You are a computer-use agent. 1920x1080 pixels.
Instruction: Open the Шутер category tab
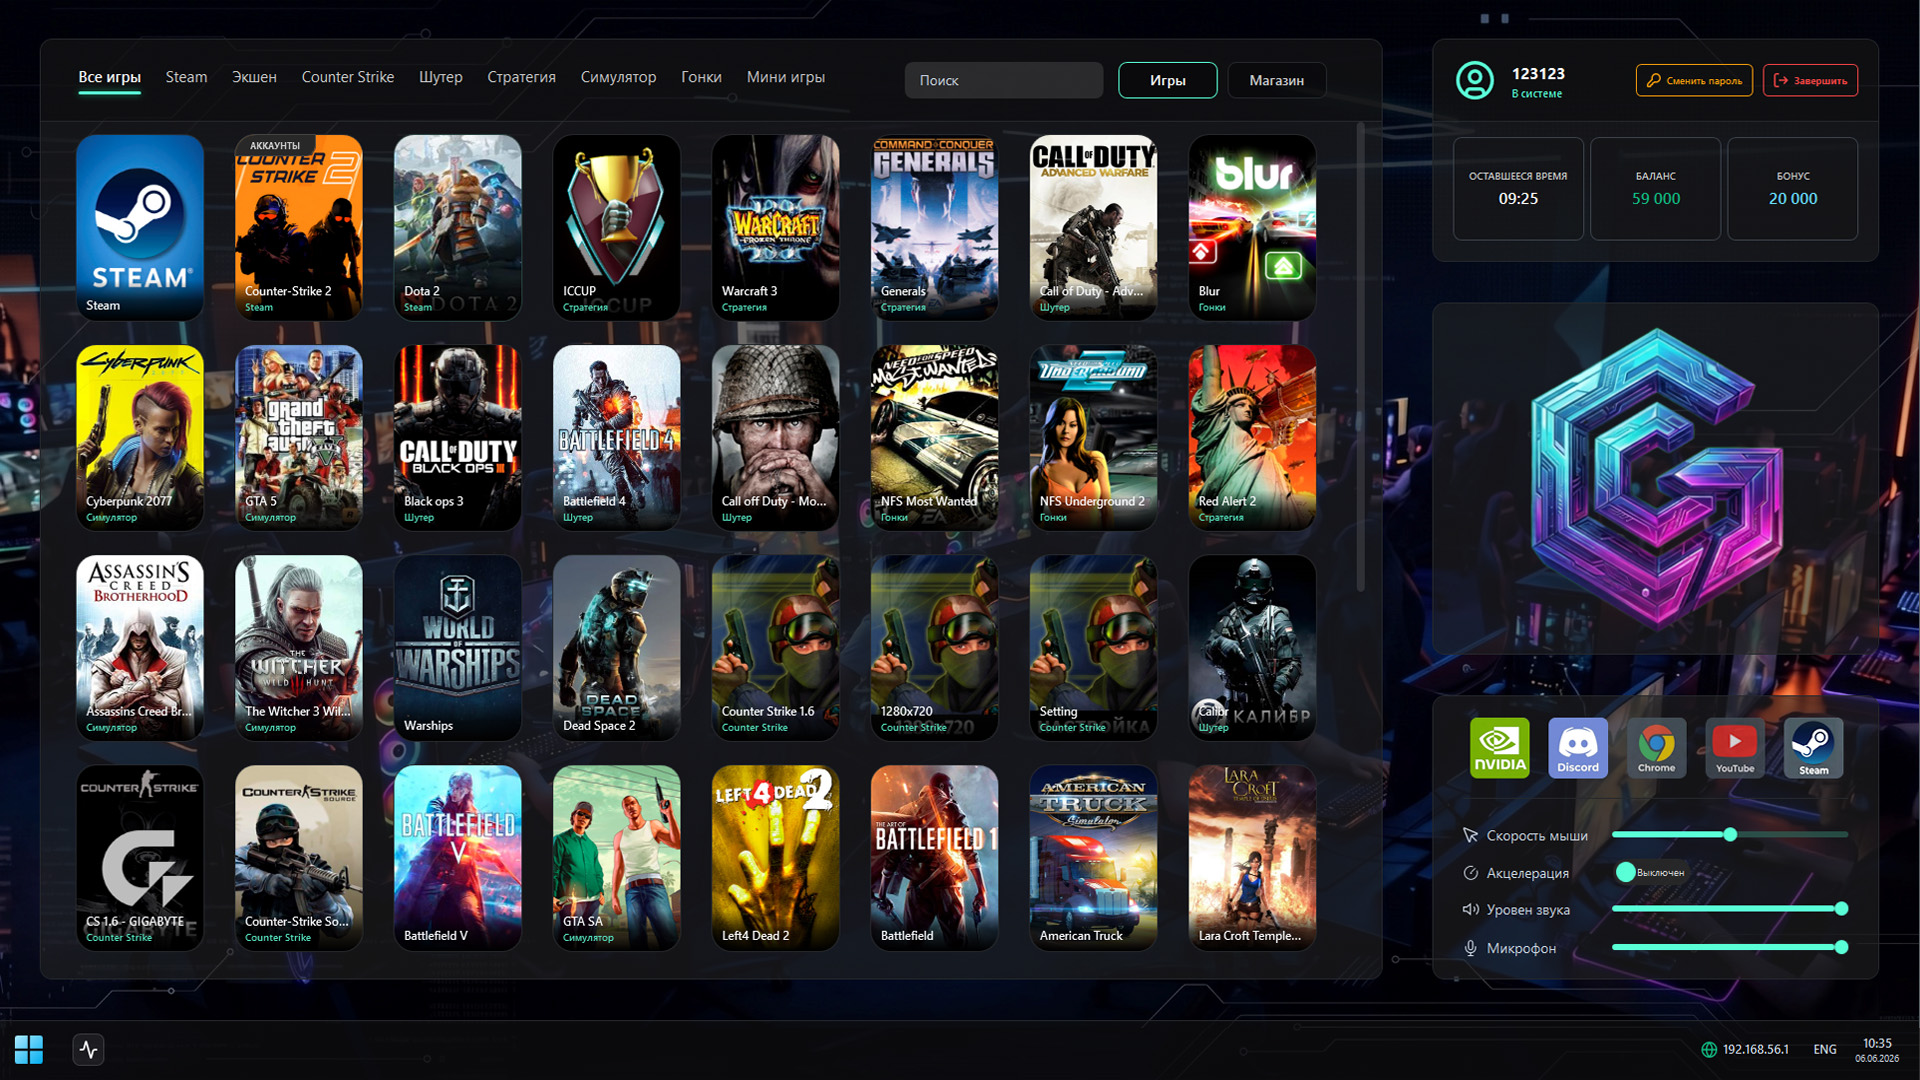click(x=440, y=77)
